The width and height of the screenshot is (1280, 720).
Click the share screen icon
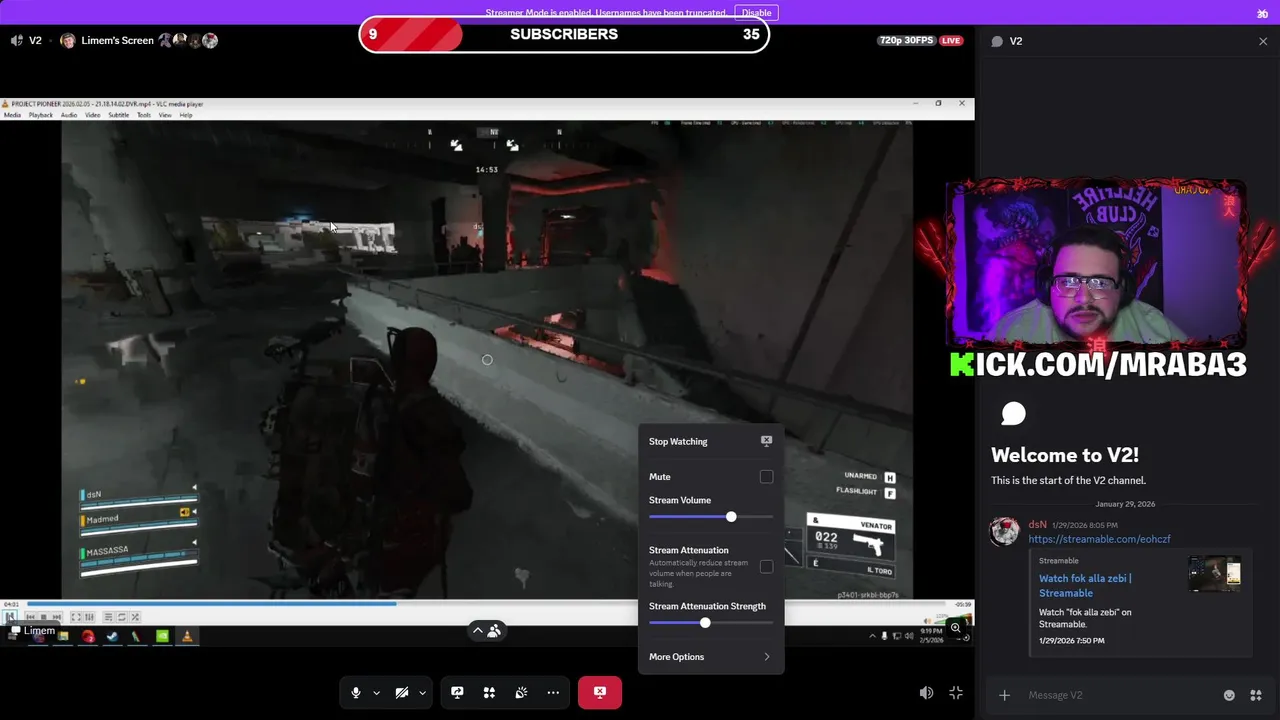coord(457,693)
